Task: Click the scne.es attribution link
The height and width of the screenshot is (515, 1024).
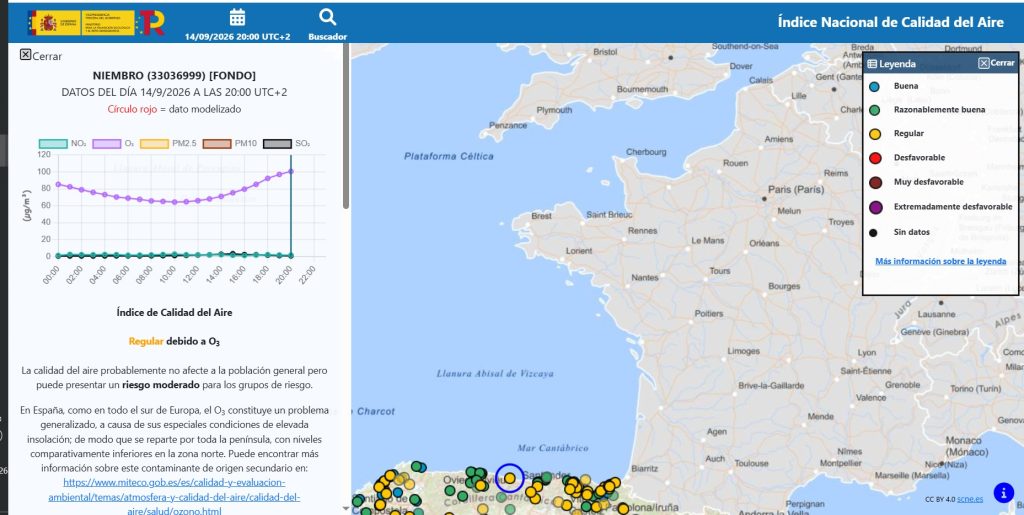Action: (x=970, y=499)
